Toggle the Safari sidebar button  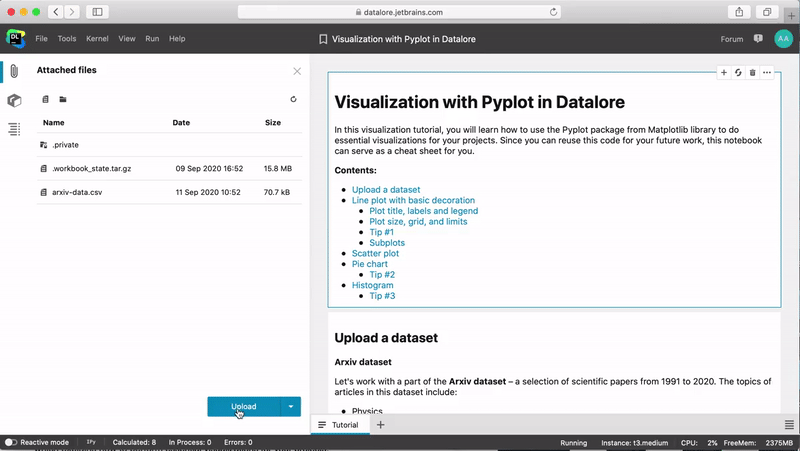click(x=97, y=12)
